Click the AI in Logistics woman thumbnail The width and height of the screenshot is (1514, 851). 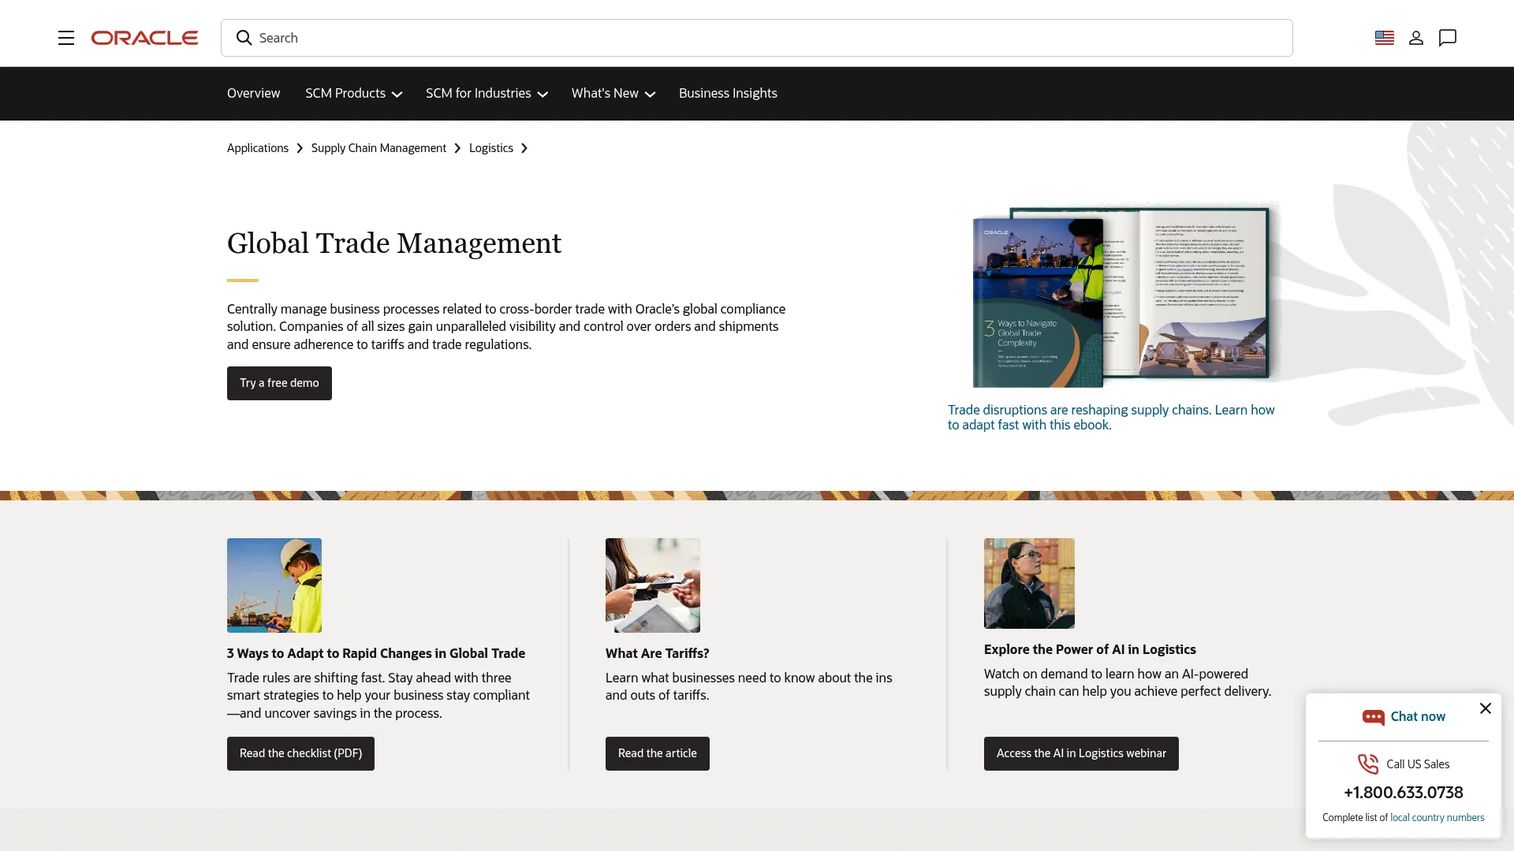coord(1029,583)
